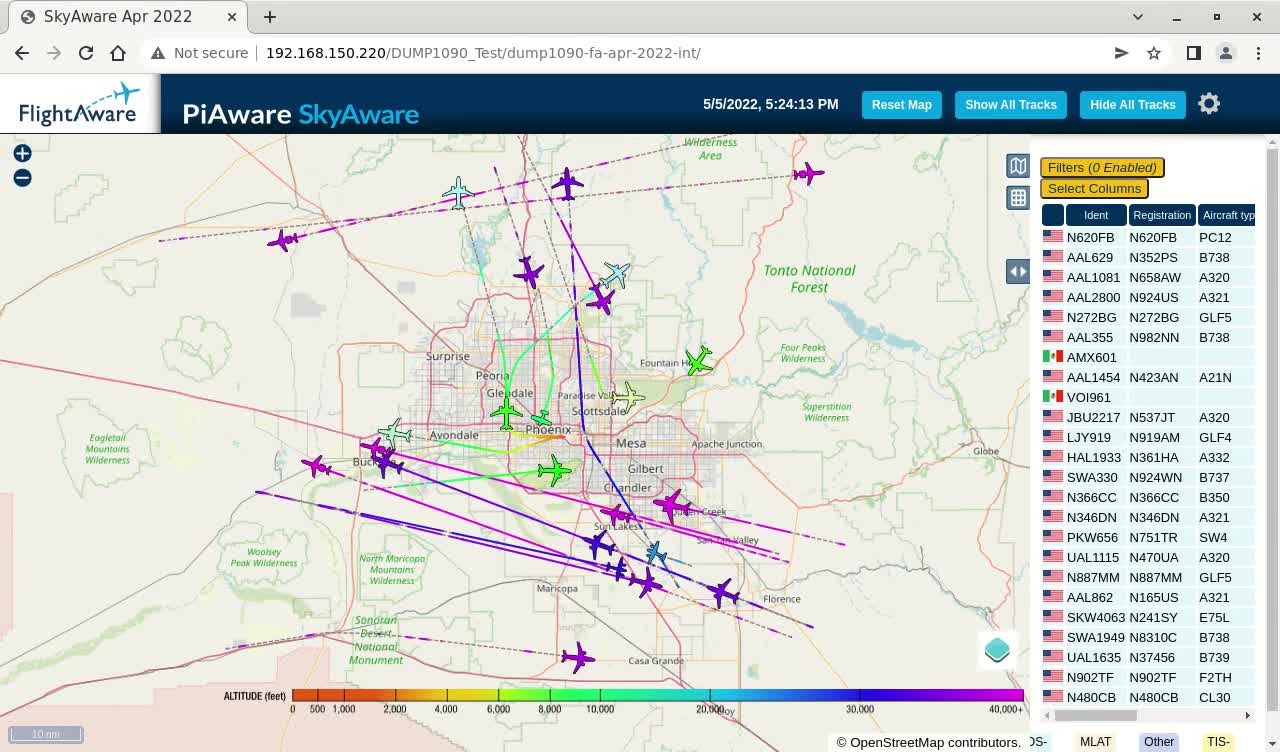
Task: Open a new browser tab
Action: coord(270,17)
